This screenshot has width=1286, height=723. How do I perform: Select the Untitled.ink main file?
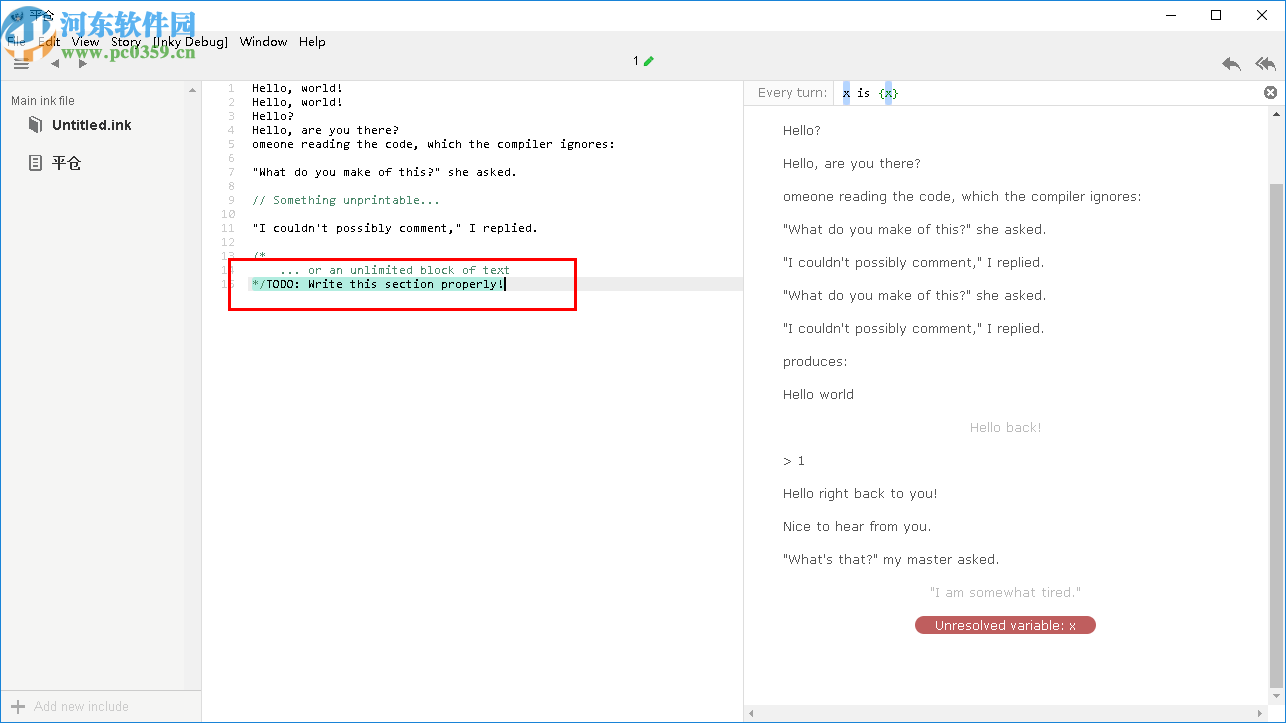[92, 125]
